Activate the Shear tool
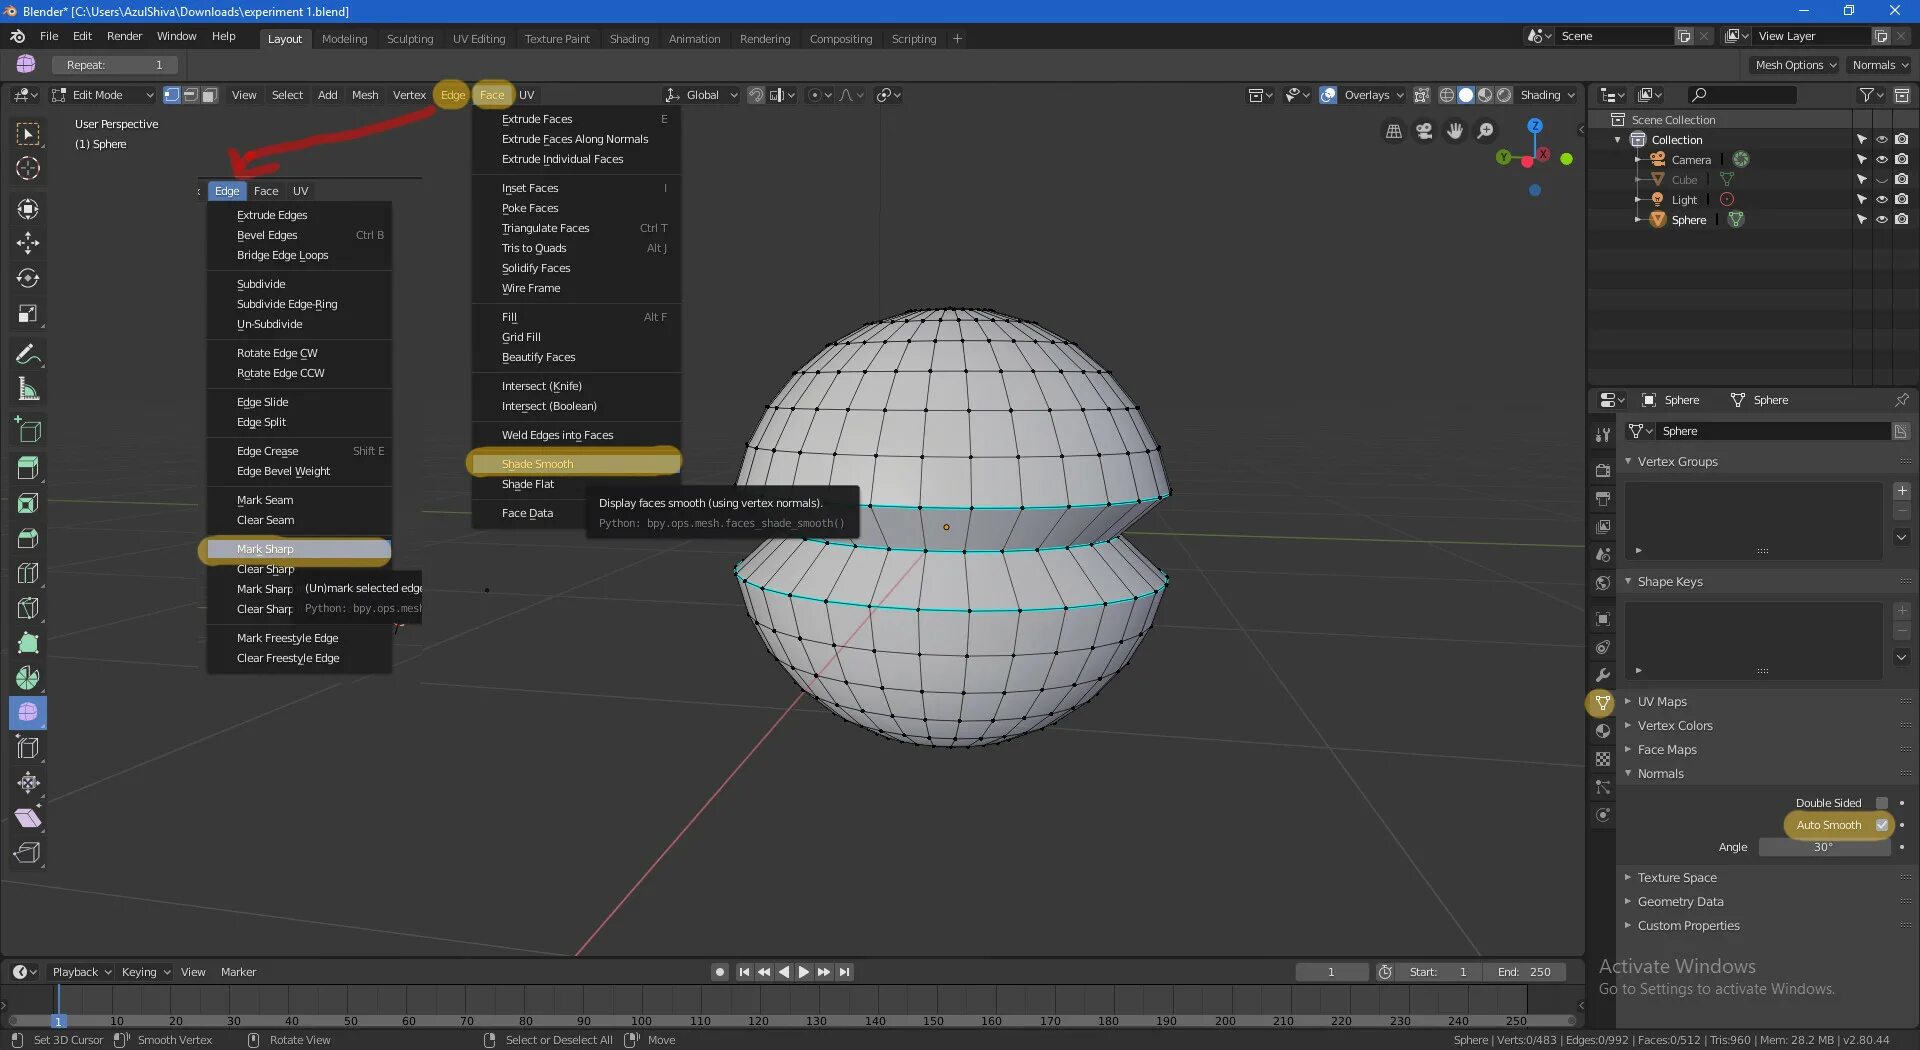Image resolution: width=1920 pixels, height=1050 pixels. pos(28,818)
